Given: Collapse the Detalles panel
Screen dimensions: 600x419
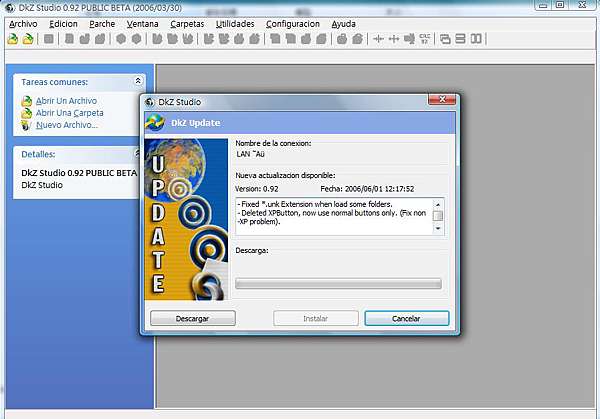Looking at the screenshot, I should [137, 153].
